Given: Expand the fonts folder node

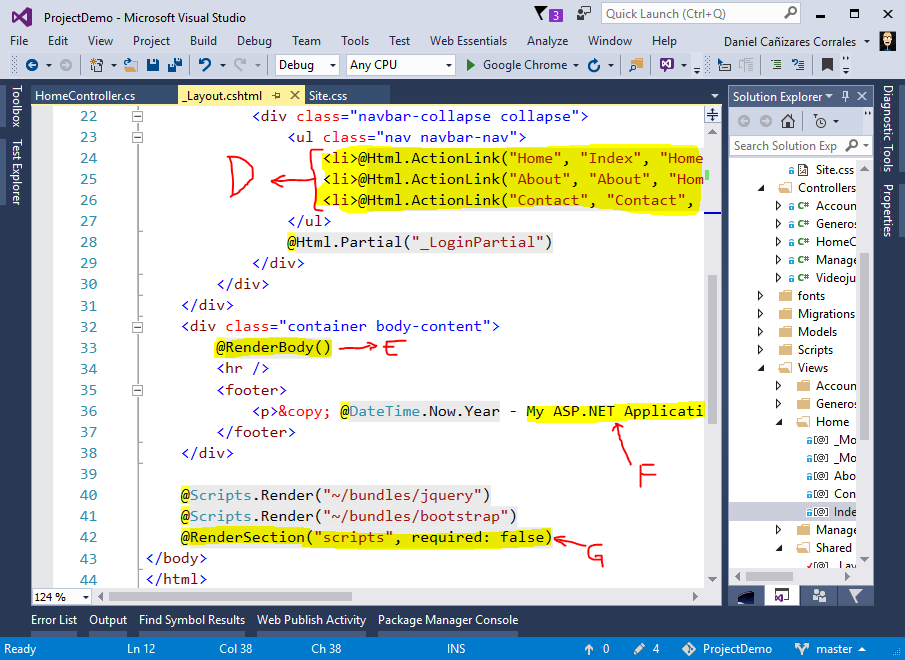Looking at the screenshot, I should pyautogui.click(x=761, y=296).
